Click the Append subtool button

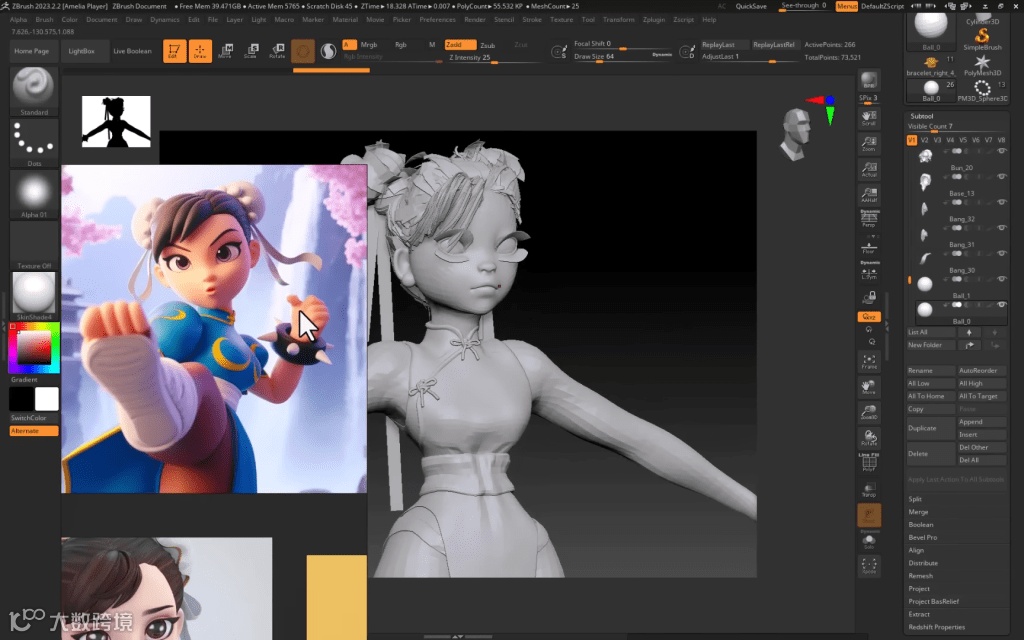pyautogui.click(x=982, y=422)
